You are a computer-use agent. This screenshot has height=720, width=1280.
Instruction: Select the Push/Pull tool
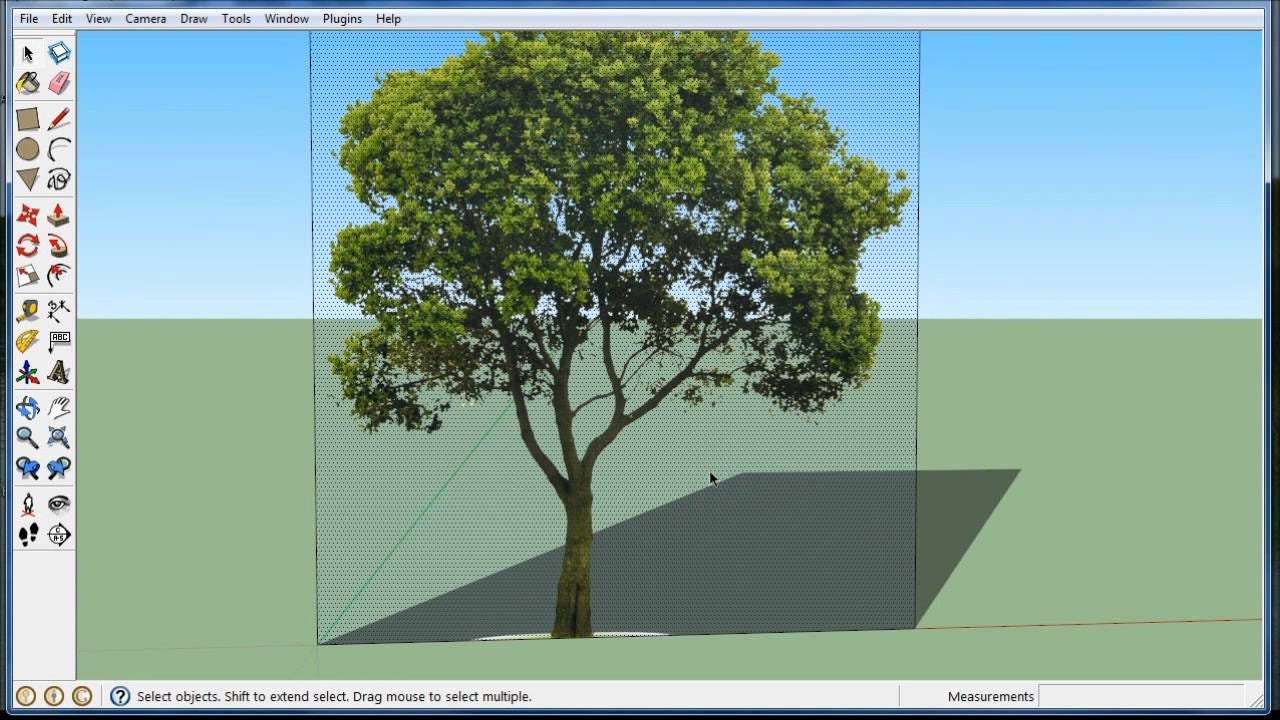[59, 215]
